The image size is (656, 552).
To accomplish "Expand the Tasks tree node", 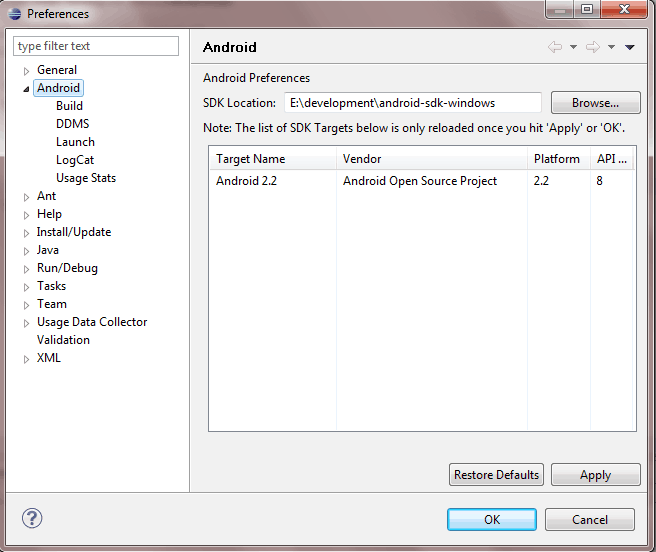I will coord(26,287).
